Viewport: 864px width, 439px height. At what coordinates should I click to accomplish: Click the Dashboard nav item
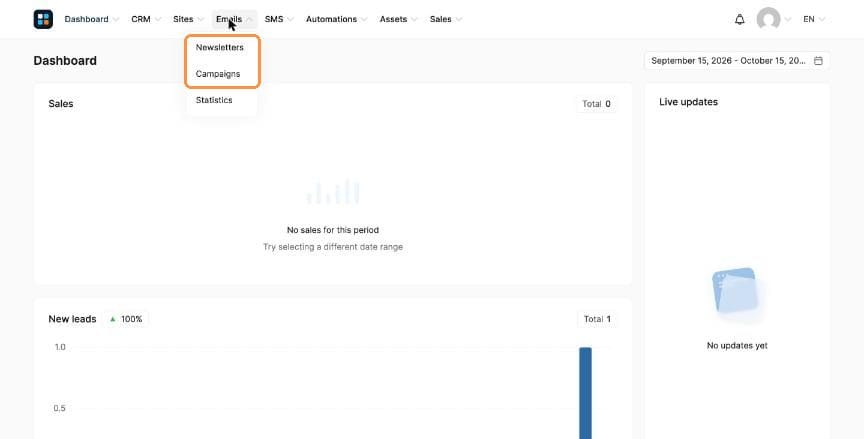pos(87,19)
